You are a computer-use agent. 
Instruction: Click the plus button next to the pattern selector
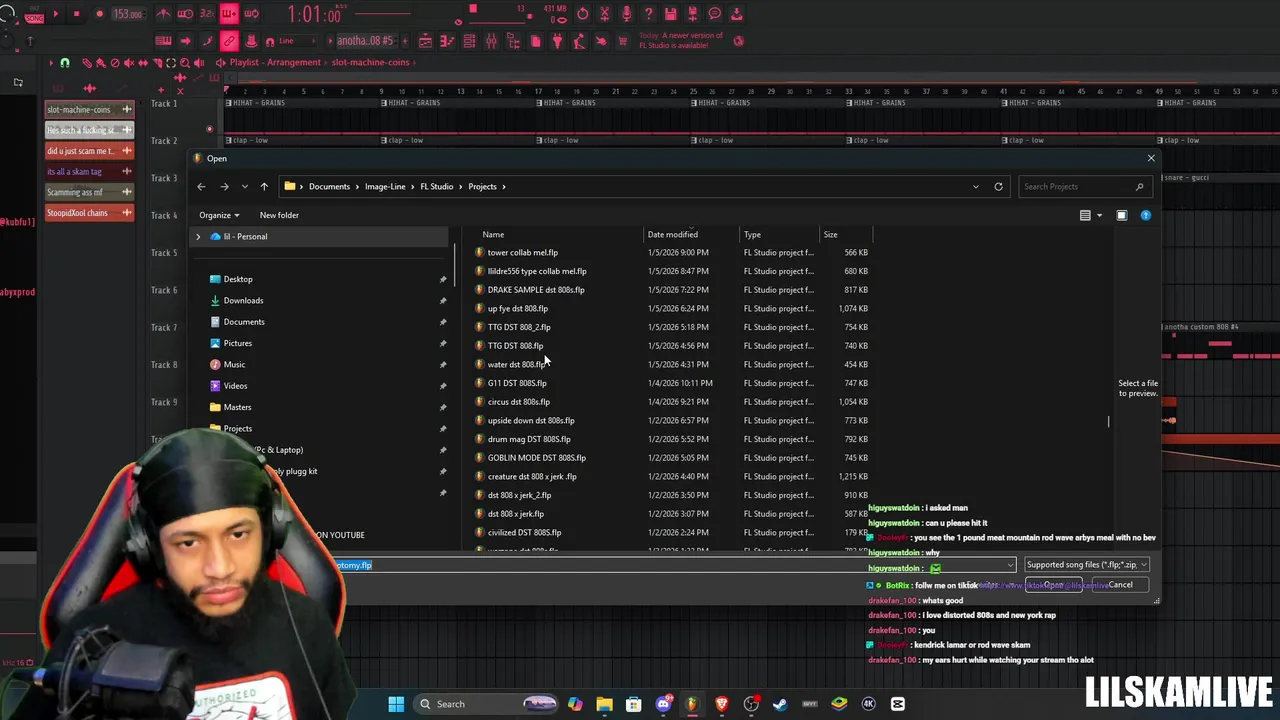click(405, 41)
